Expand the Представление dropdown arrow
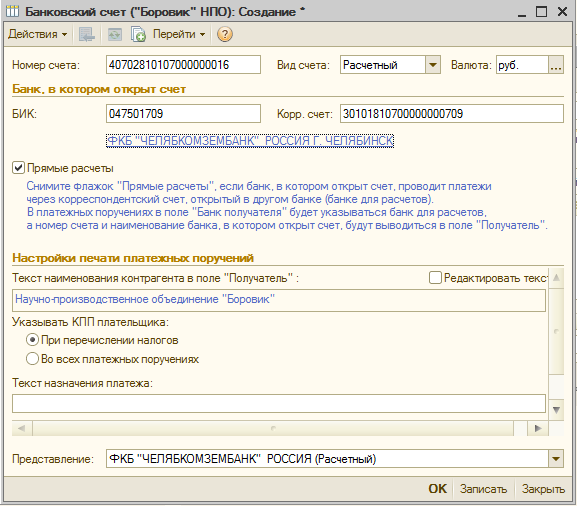Image resolution: width=577 pixels, height=506 pixels. (556, 459)
